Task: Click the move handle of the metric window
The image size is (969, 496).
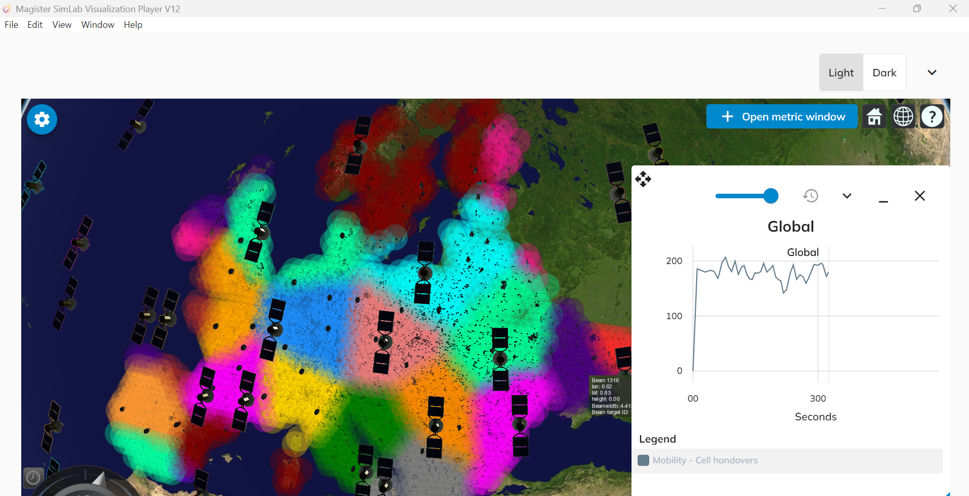Action: pyautogui.click(x=643, y=180)
